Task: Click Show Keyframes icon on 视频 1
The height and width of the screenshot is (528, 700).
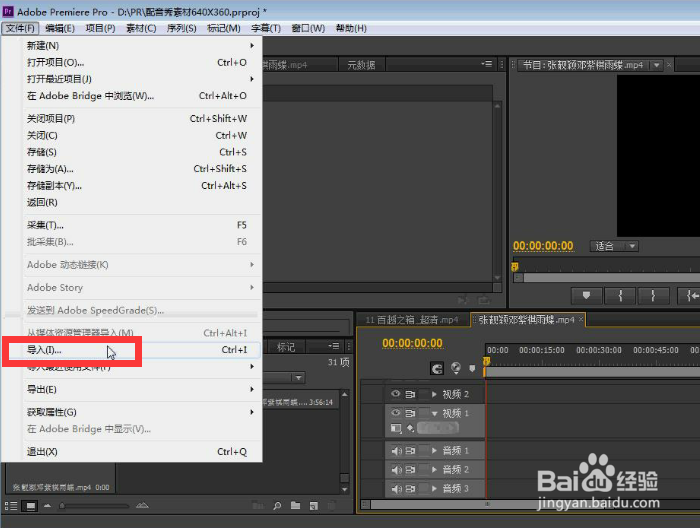Action: (x=411, y=428)
